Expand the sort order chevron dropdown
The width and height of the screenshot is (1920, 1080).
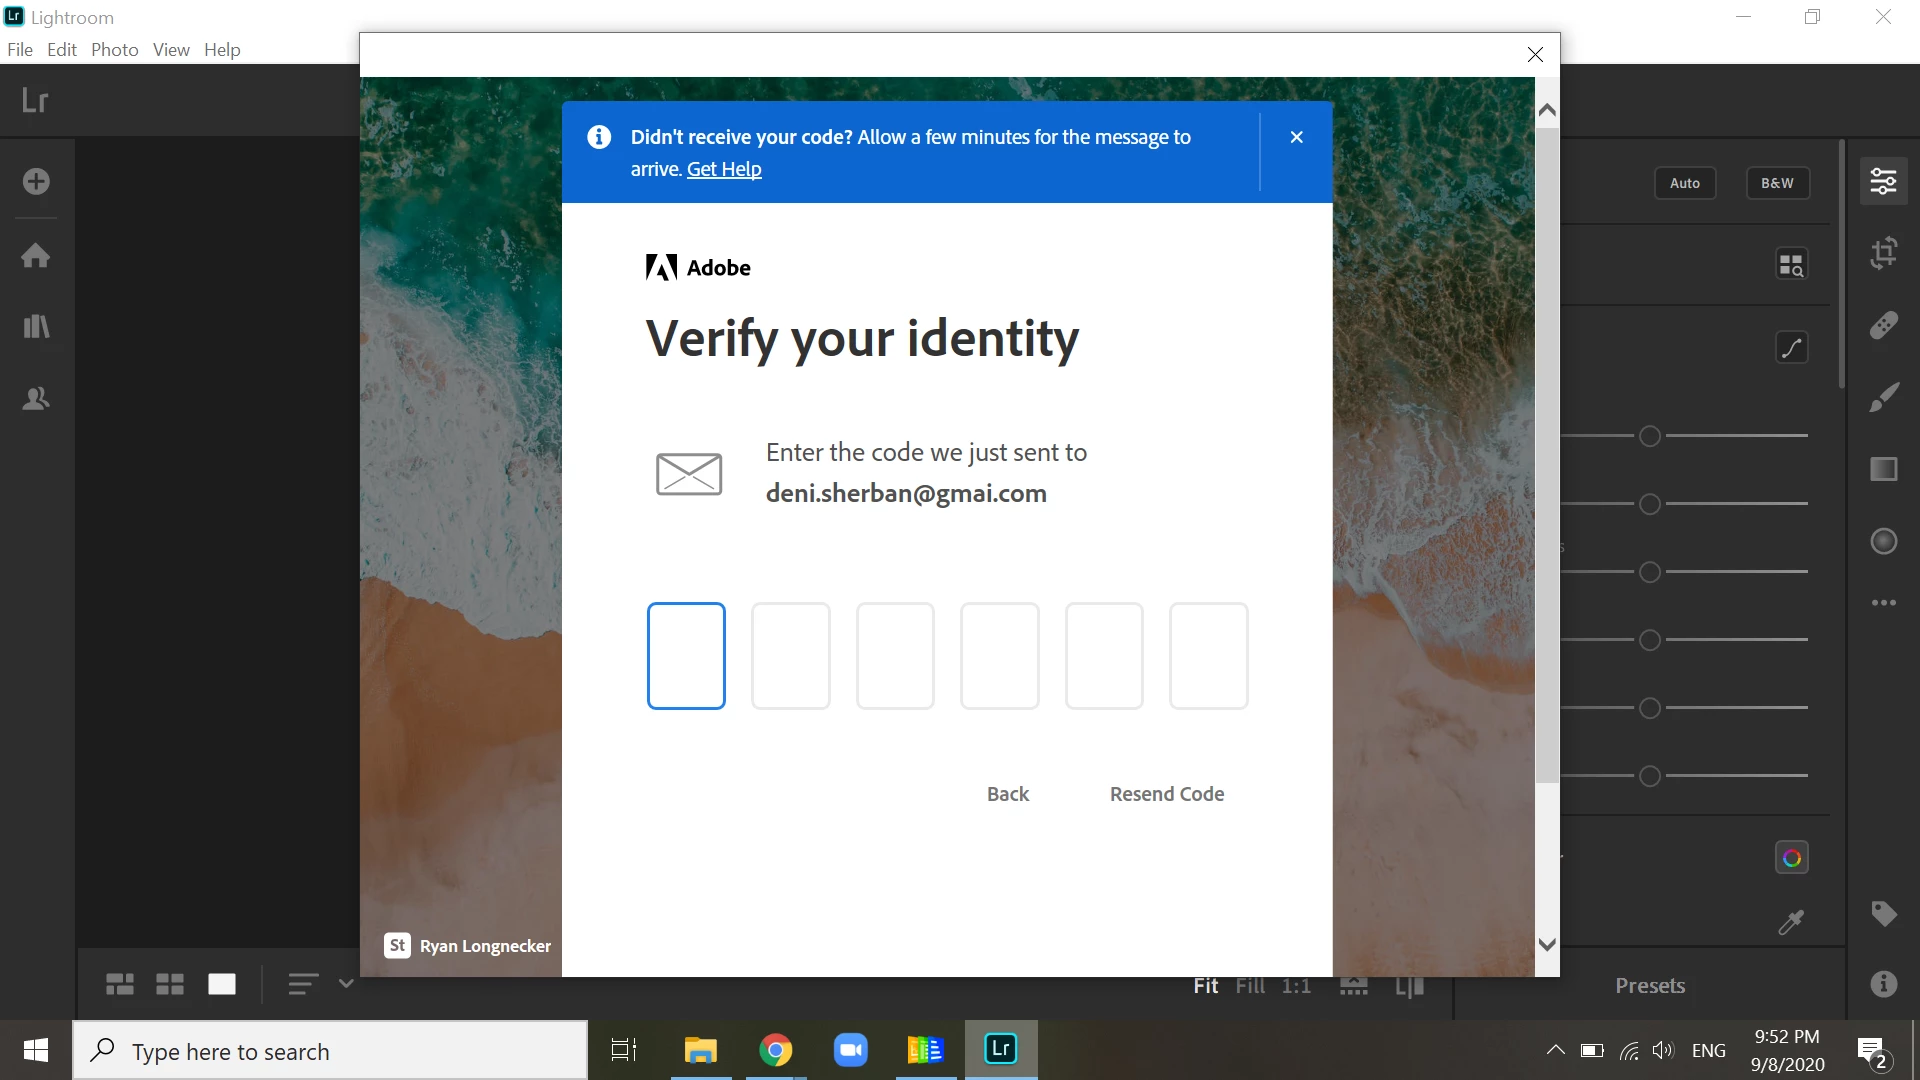(346, 983)
